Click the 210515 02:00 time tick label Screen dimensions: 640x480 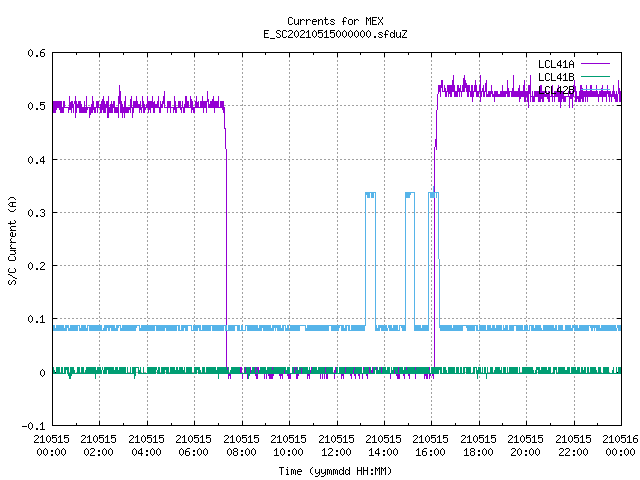(98, 446)
